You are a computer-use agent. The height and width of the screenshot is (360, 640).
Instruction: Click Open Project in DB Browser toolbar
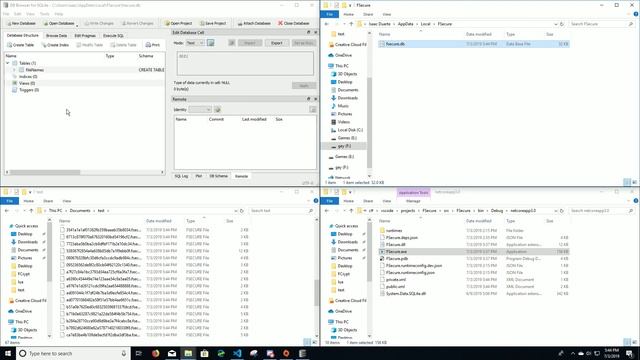click(x=178, y=23)
